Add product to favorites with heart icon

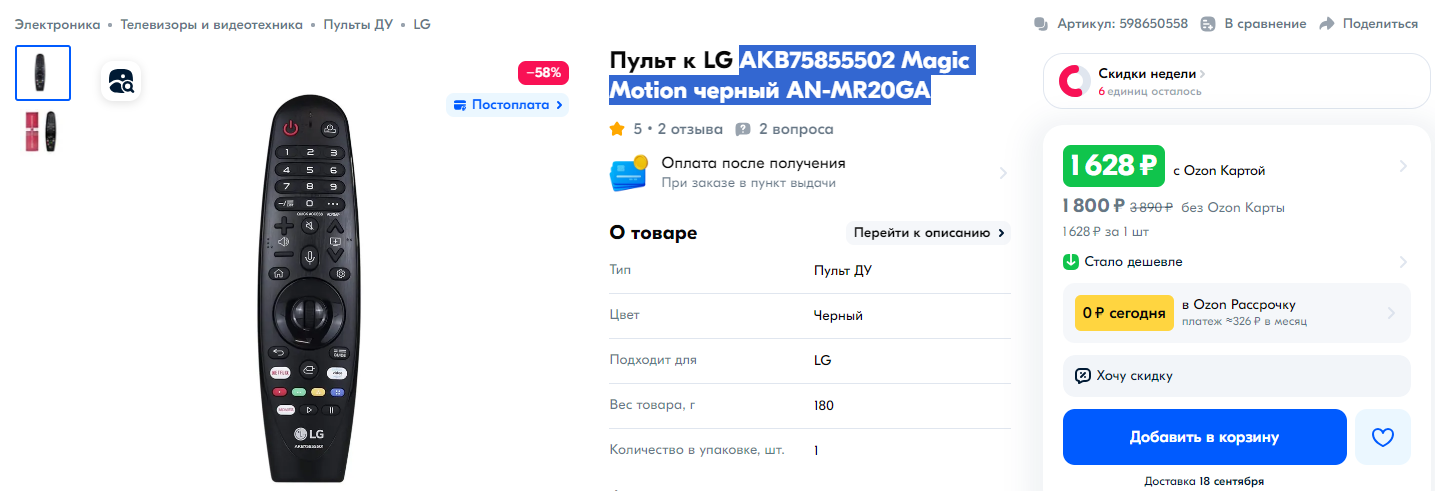[1382, 437]
